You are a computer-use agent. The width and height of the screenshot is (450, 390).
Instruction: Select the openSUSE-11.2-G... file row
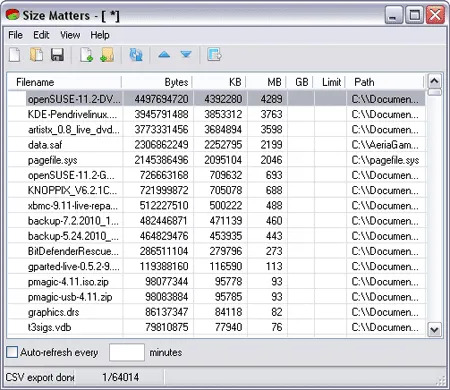coord(216,175)
